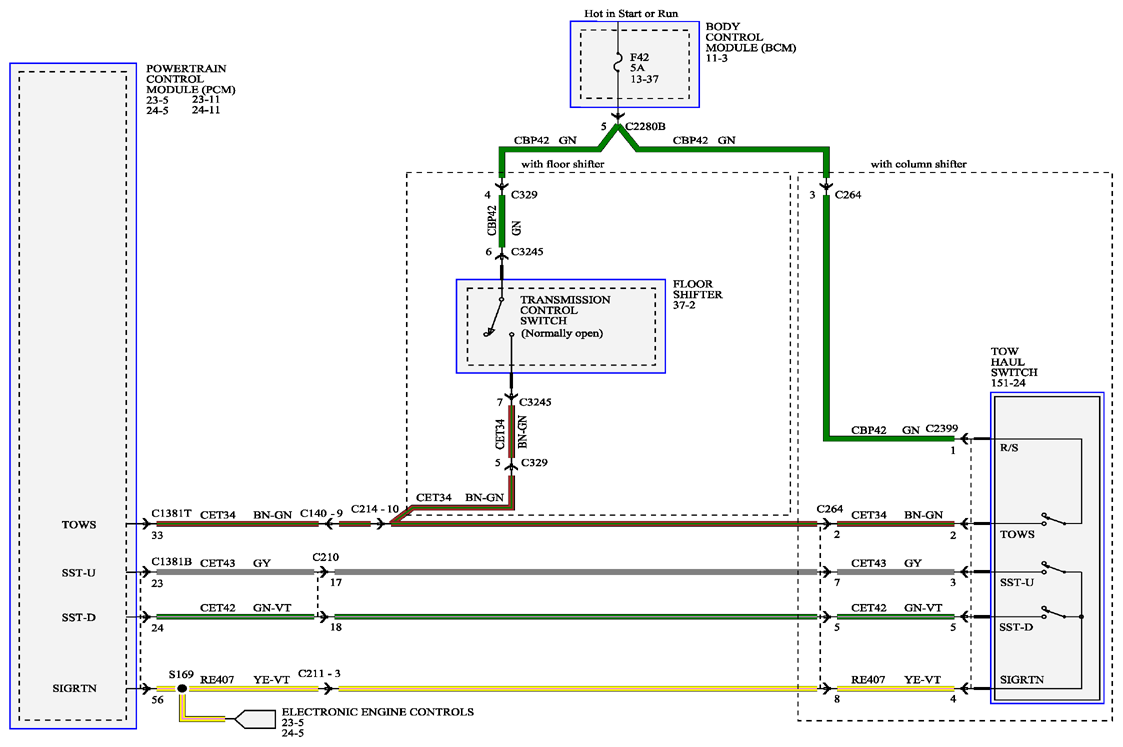The width and height of the screenshot is (1123, 747).
Task: Click the 'R/S' terminal label
Action: (x=1009, y=448)
